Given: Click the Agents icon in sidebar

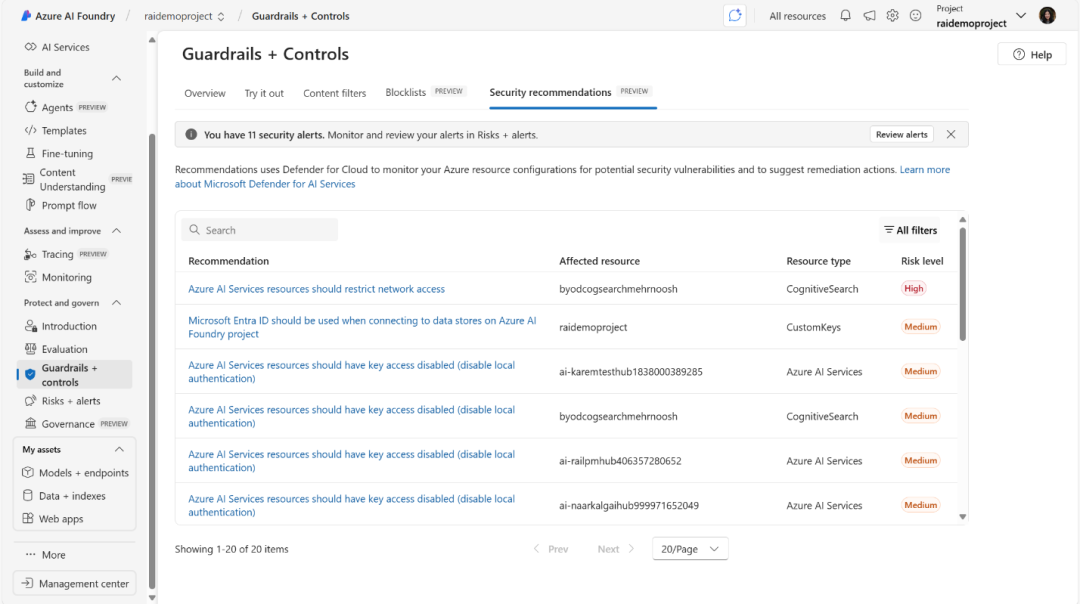Looking at the screenshot, I should (x=30, y=107).
